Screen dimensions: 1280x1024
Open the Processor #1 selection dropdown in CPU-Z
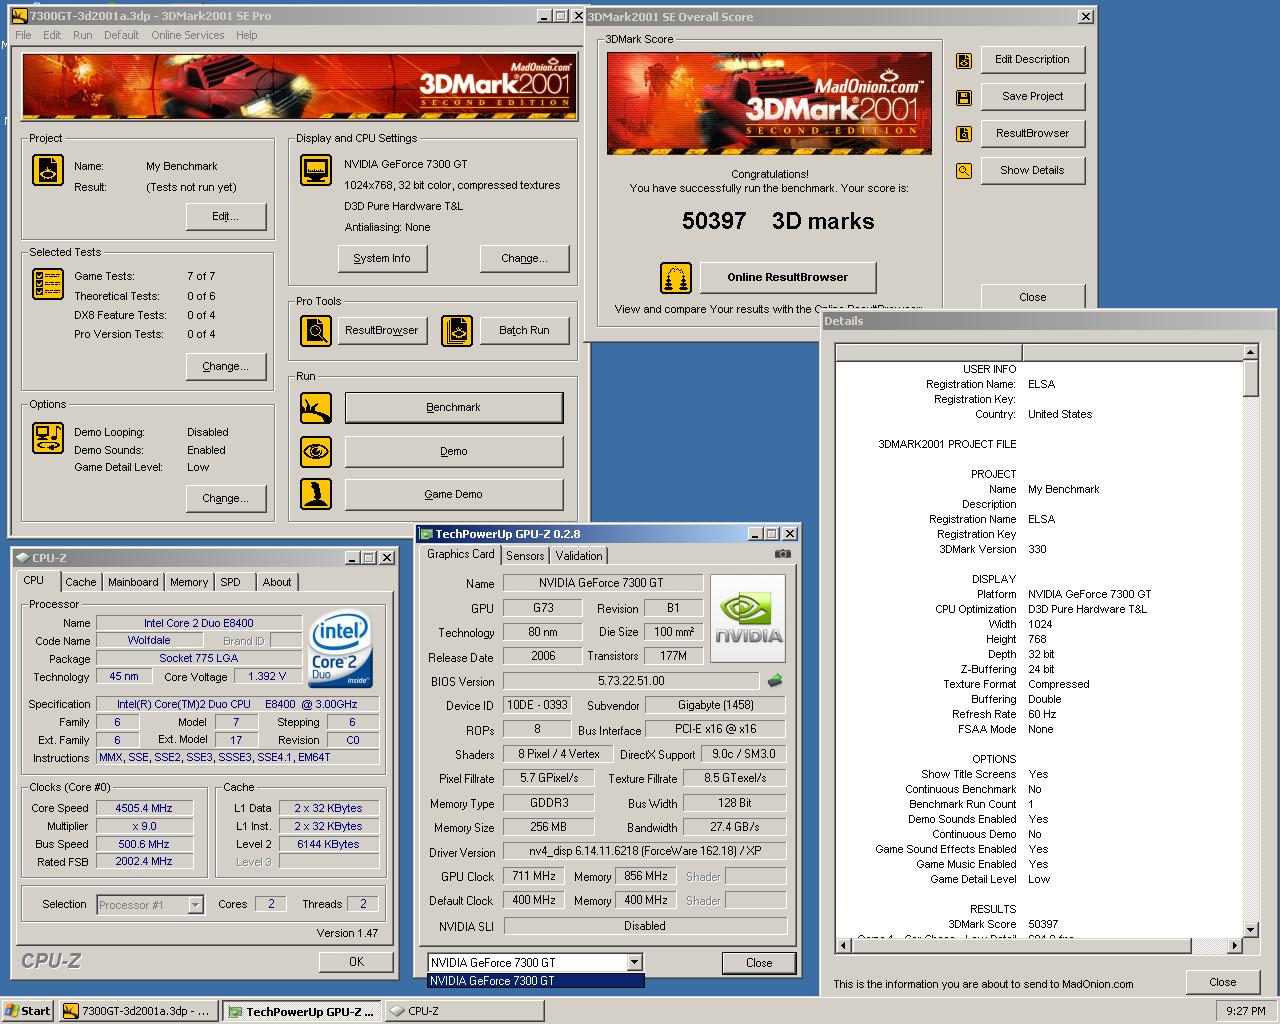pyautogui.click(x=196, y=905)
